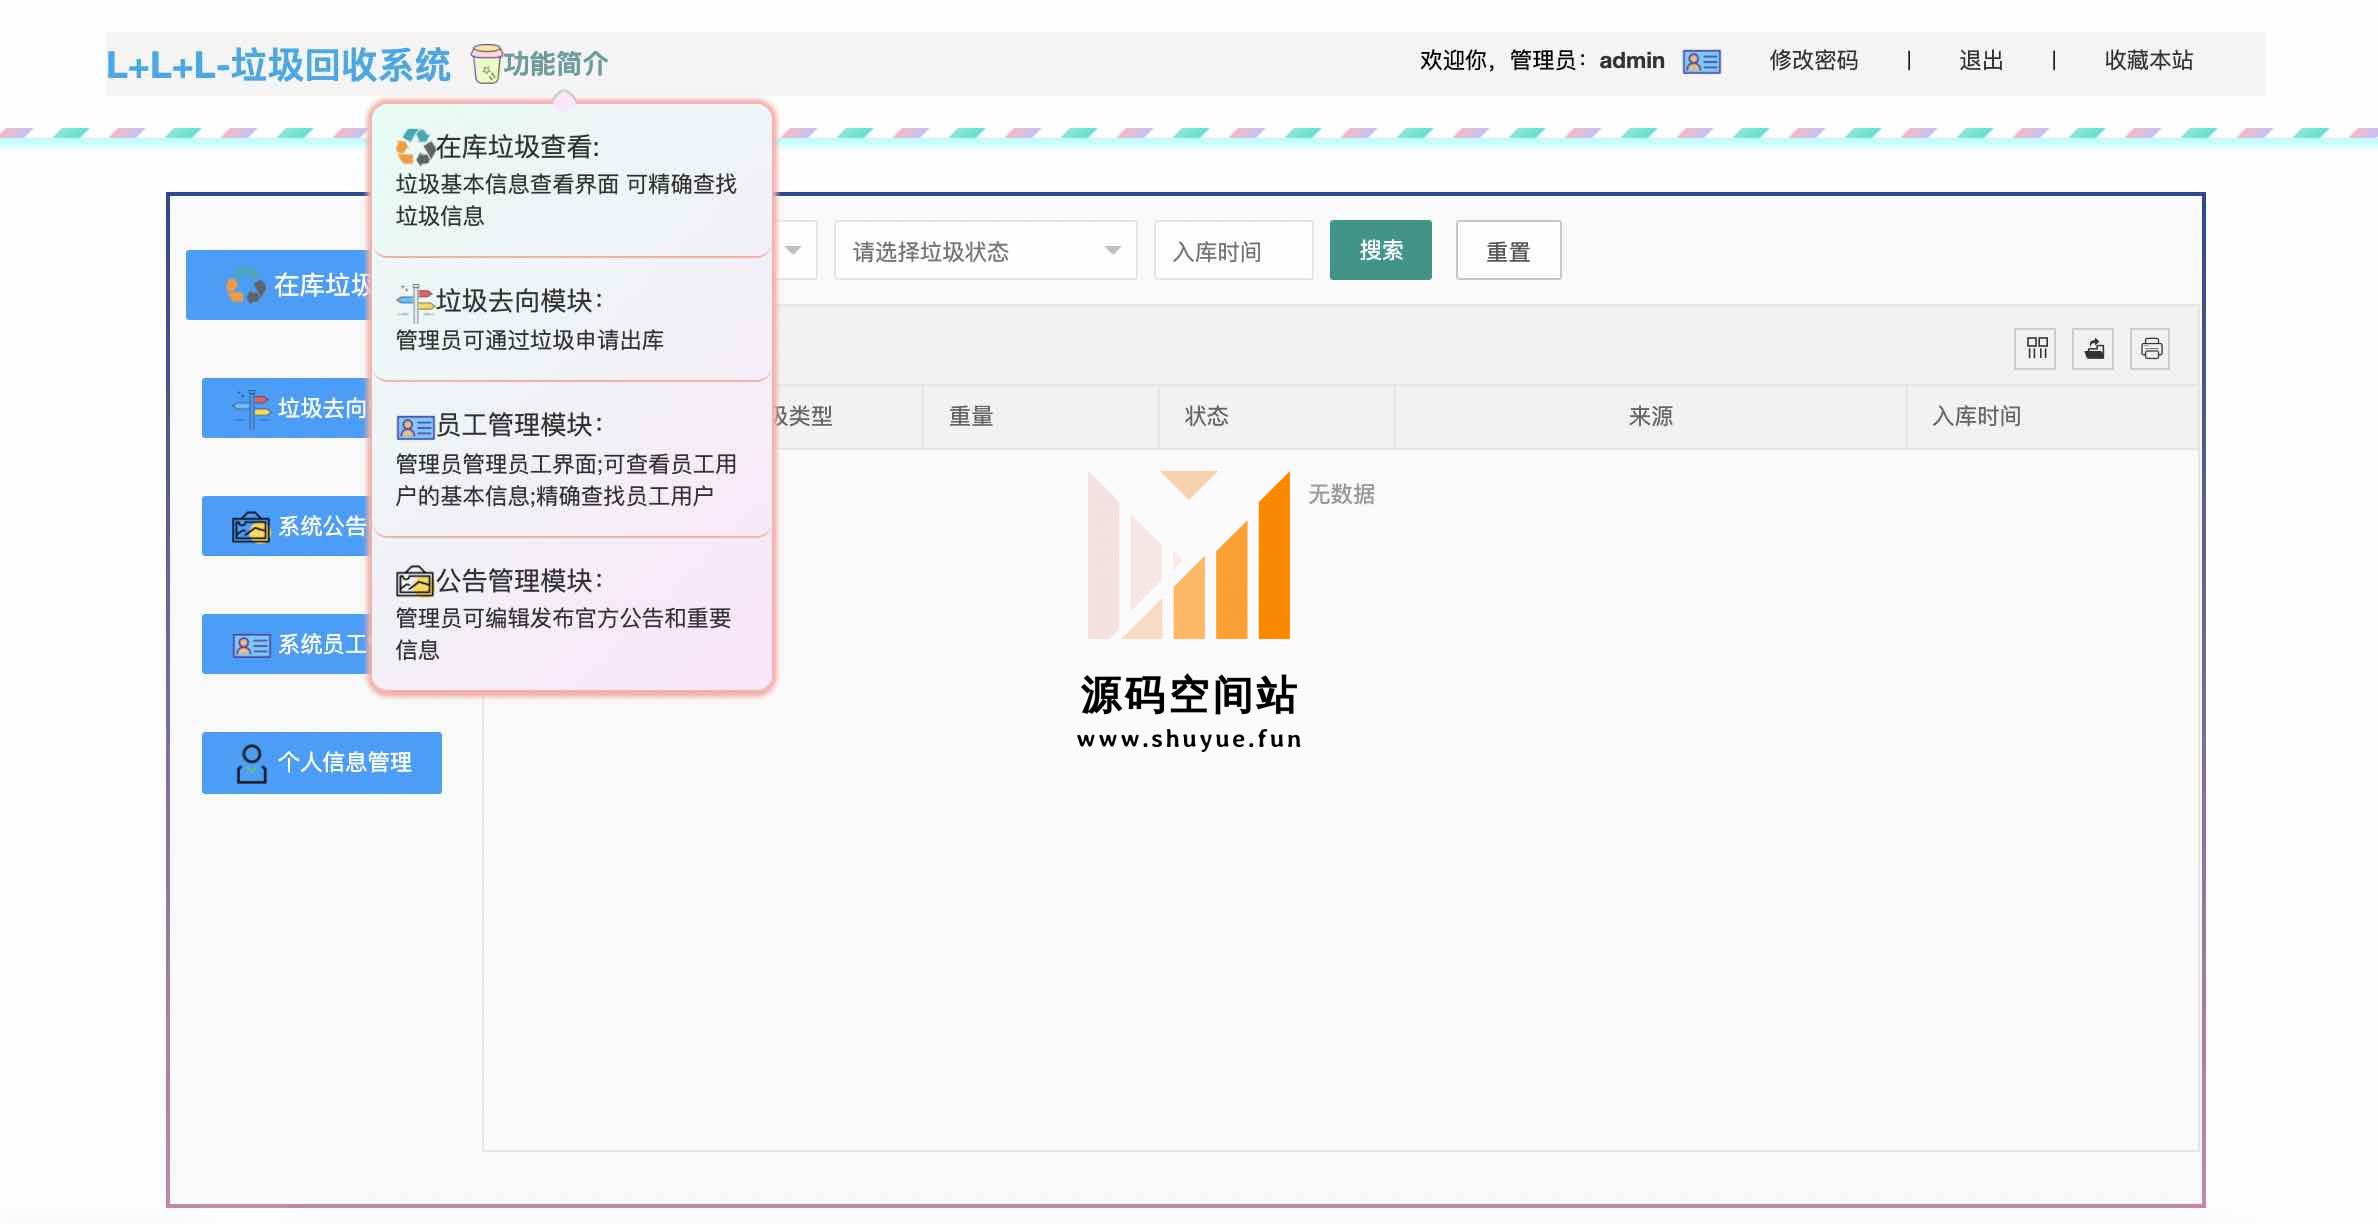This screenshot has width=2378, height=1224.
Task: Open 系统员工 sidebar menu
Action: point(287,644)
